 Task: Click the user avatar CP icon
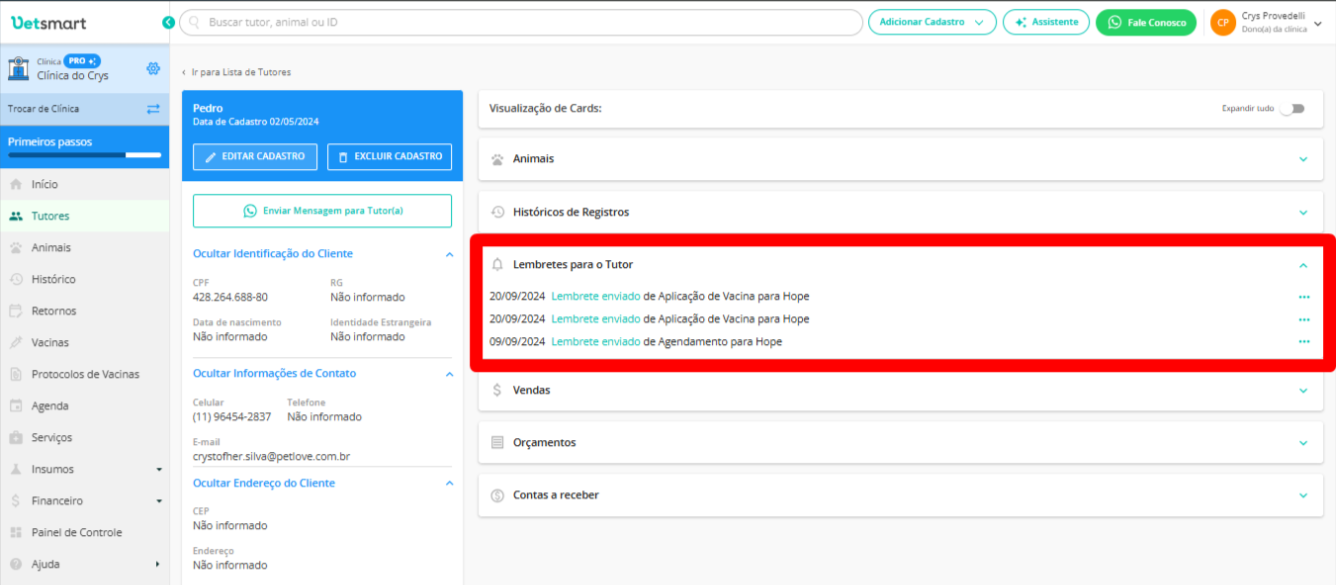click(1222, 22)
